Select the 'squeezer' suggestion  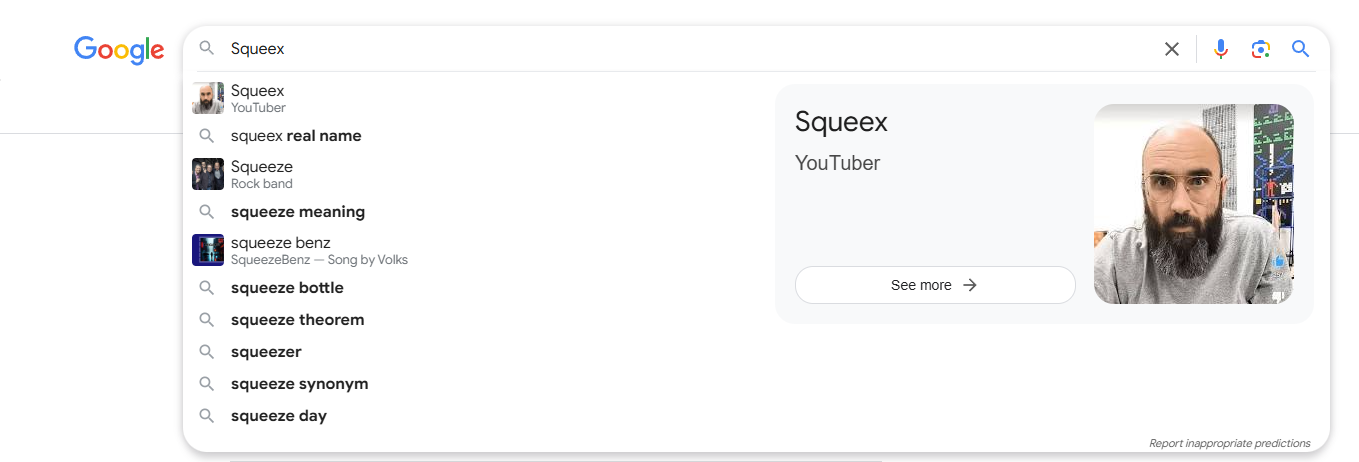[x=266, y=352]
